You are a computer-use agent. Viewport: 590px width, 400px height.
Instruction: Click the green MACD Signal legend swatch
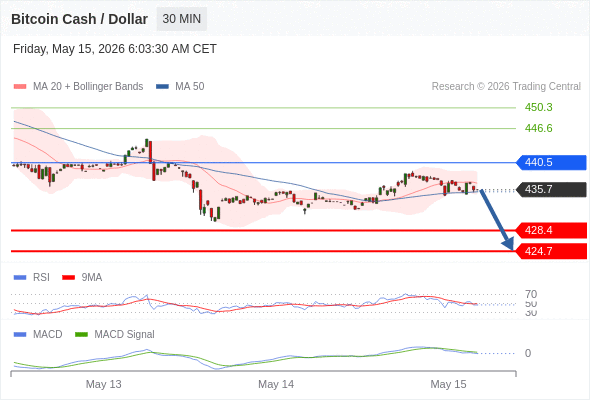point(81,335)
